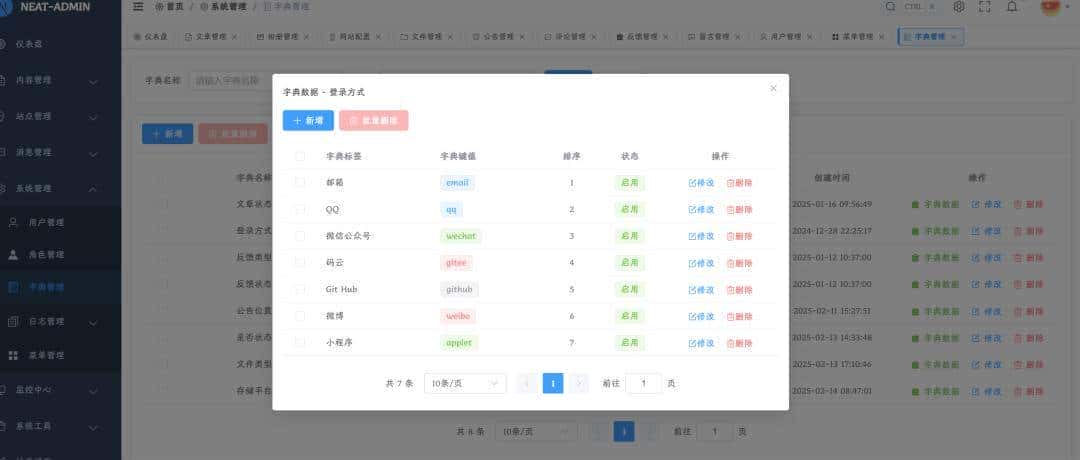Screen dimensions: 1080x460
Task: Open the 10条/页 page size dropdown in the dialog
Action: pyautogui.click(x=465, y=384)
